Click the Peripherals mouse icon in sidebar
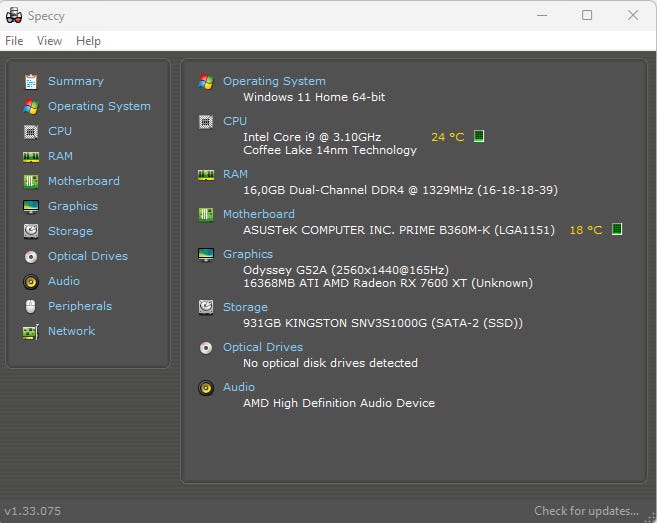The image size is (657, 523). [x=30, y=306]
